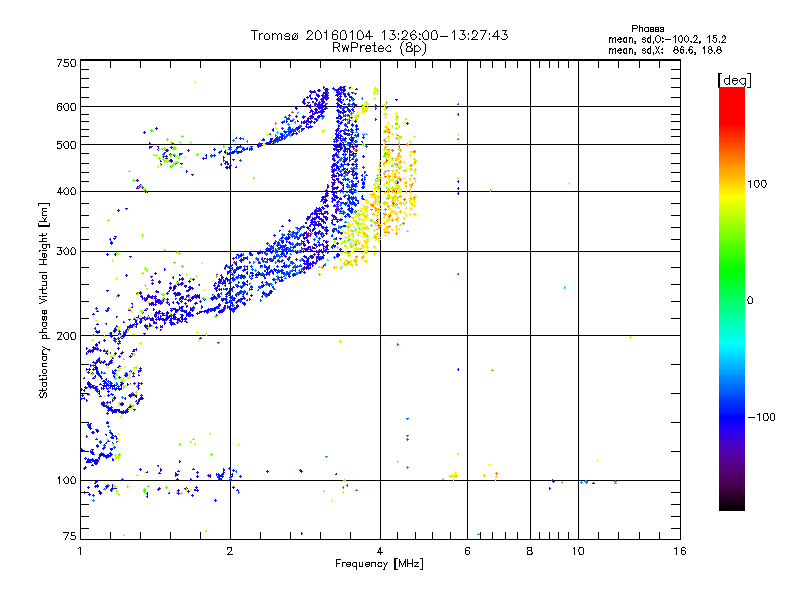
Task: Select the RwPretec (8p) subtitle
Action: point(379,48)
